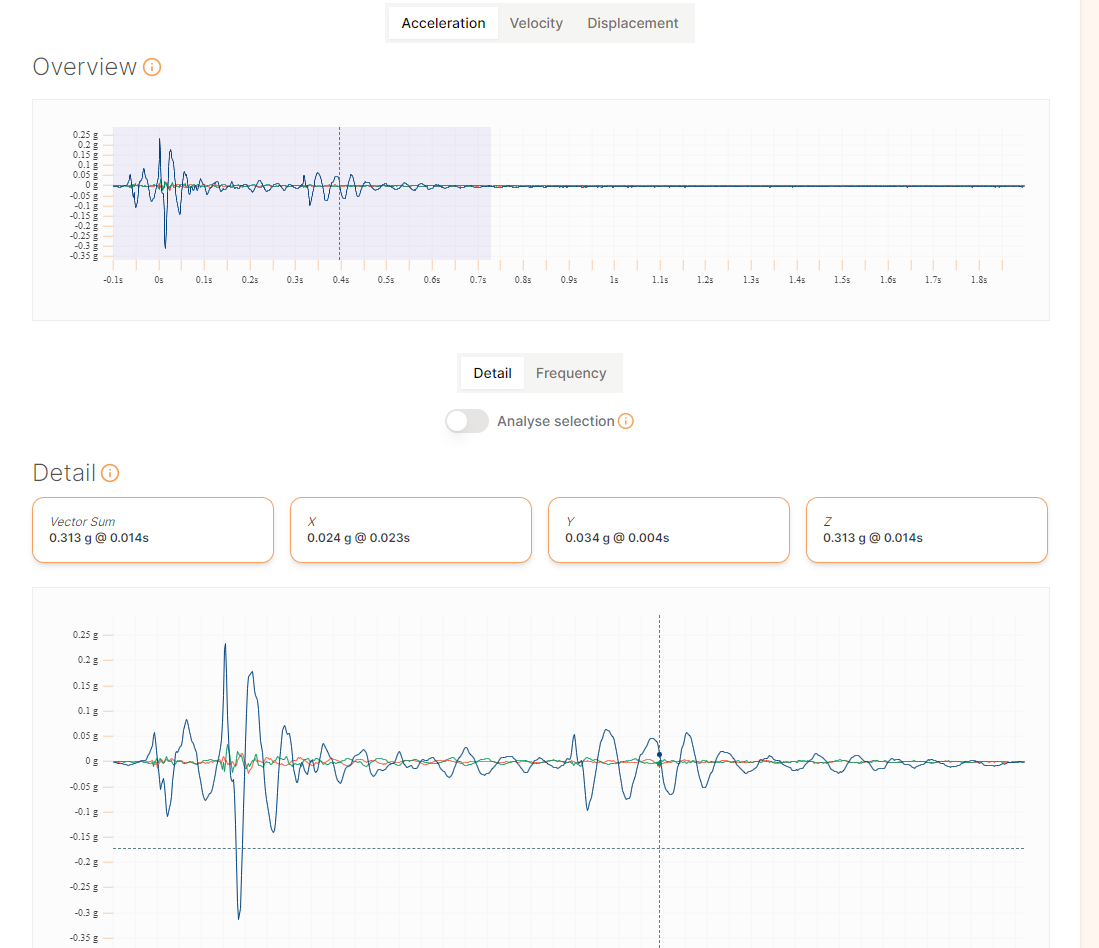Click the Y axis peak card
Viewport: 1099px width, 948px height.
pyautogui.click(x=669, y=530)
